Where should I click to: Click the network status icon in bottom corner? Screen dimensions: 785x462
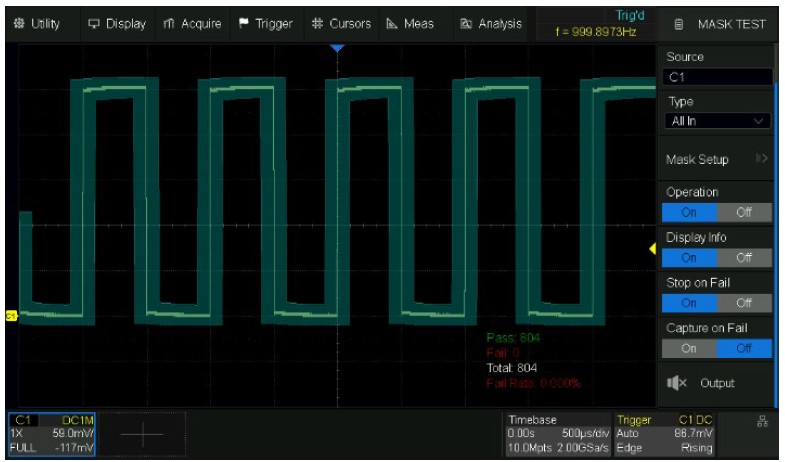tap(763, 422)
